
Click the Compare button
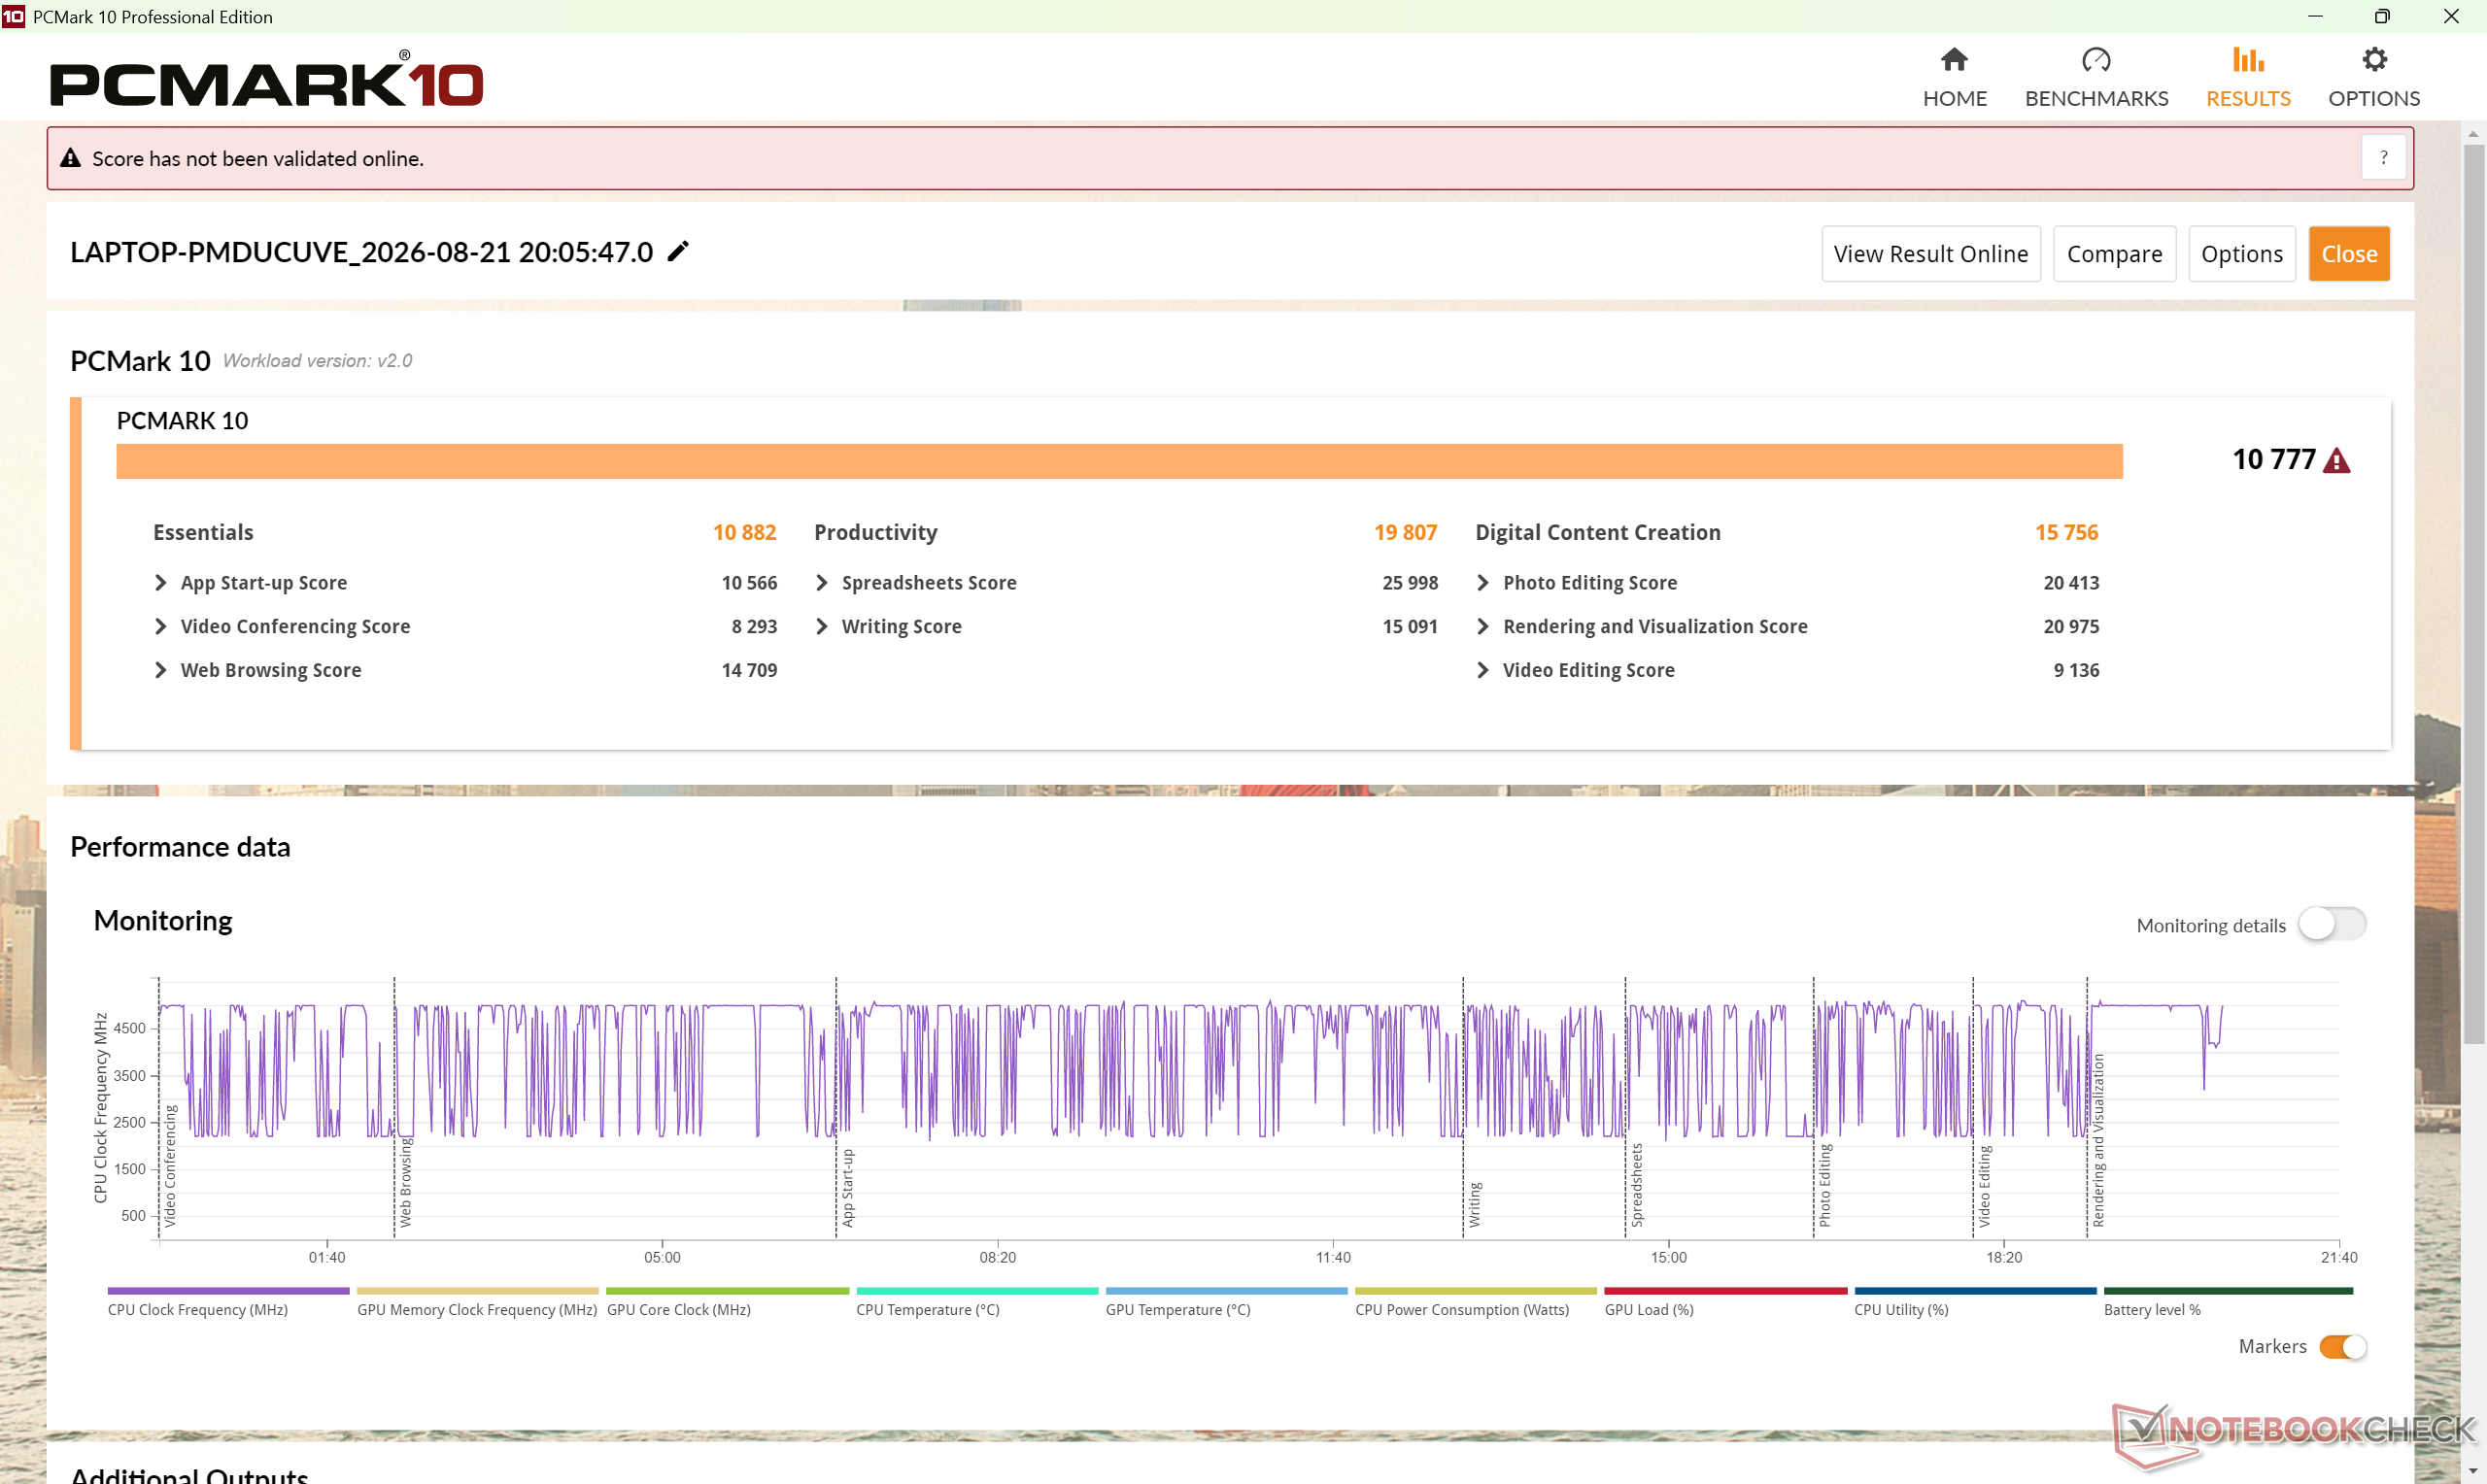tap(2114, 254)
